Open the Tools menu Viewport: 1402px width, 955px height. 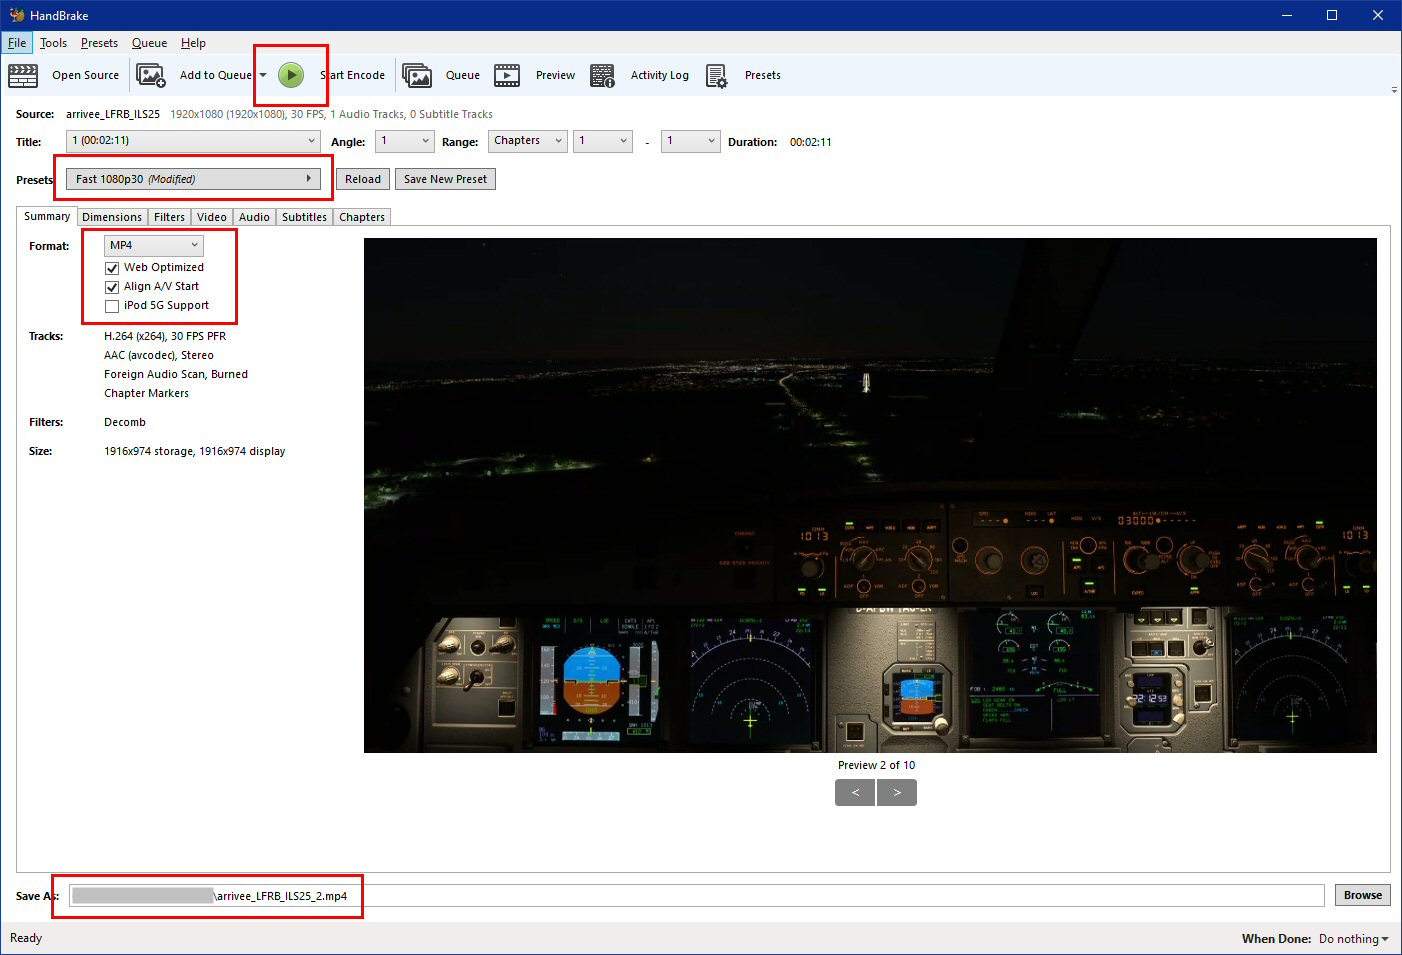pos(53,43)
